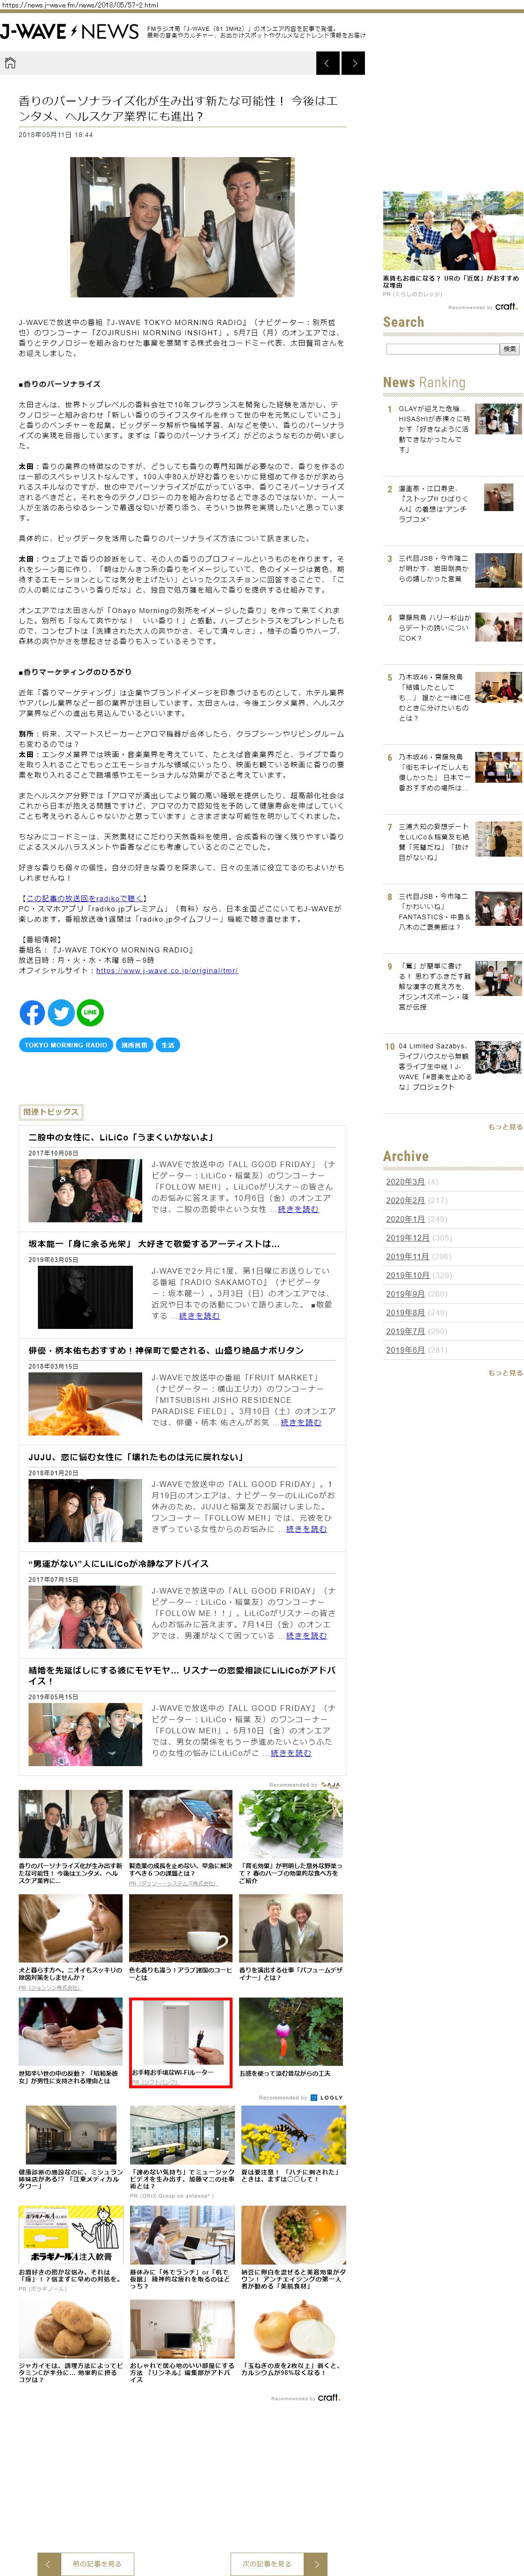Click into the sidebar Search text field

[442, 349]
